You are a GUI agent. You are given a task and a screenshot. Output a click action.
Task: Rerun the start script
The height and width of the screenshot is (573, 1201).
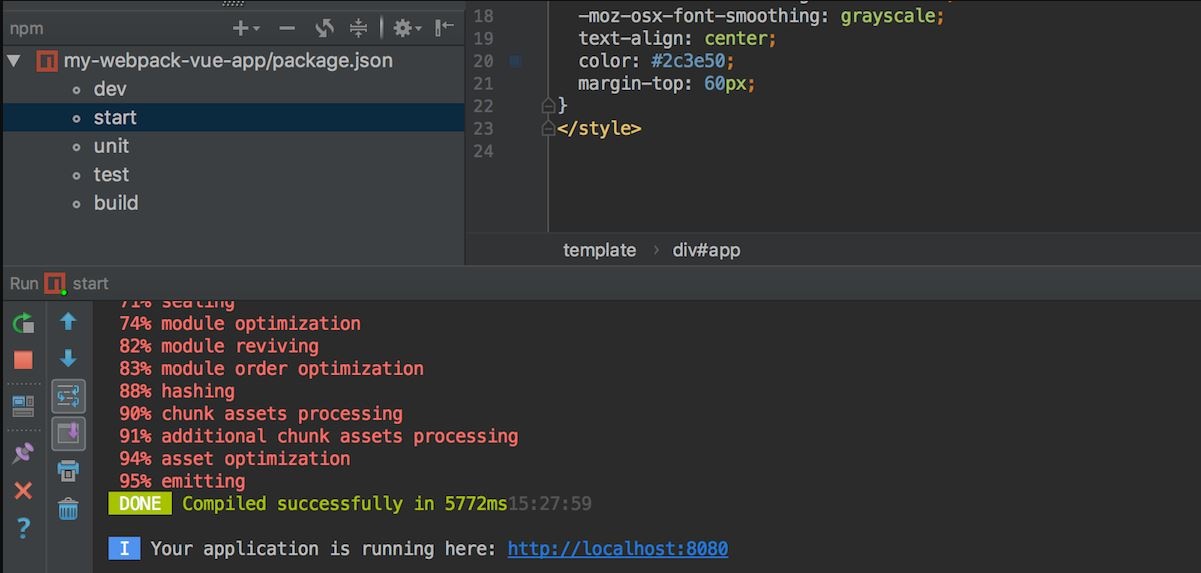(x=23, y=323)
